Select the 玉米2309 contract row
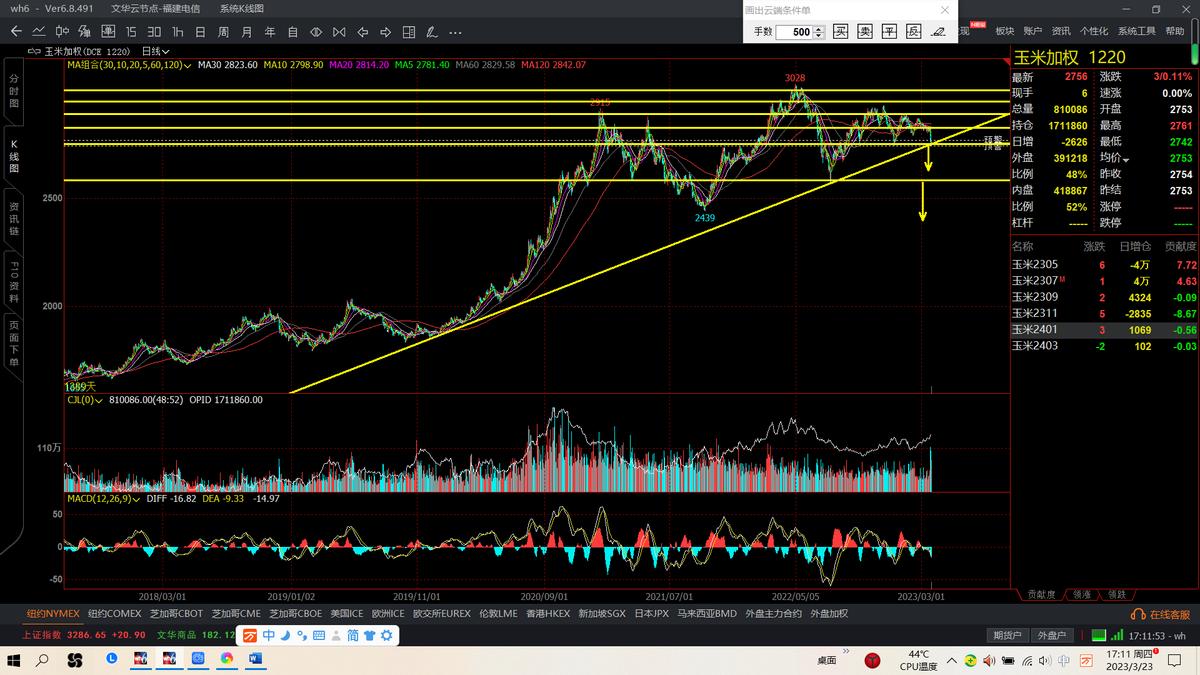 coord(1105,297)
